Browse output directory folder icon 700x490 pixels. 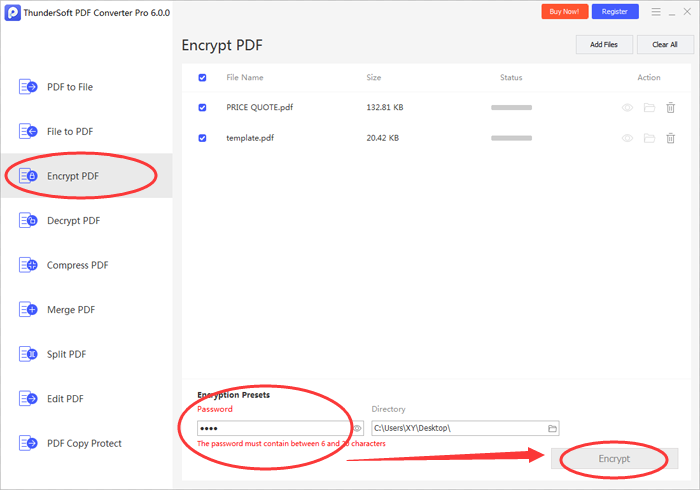click(x=552, y=428)
